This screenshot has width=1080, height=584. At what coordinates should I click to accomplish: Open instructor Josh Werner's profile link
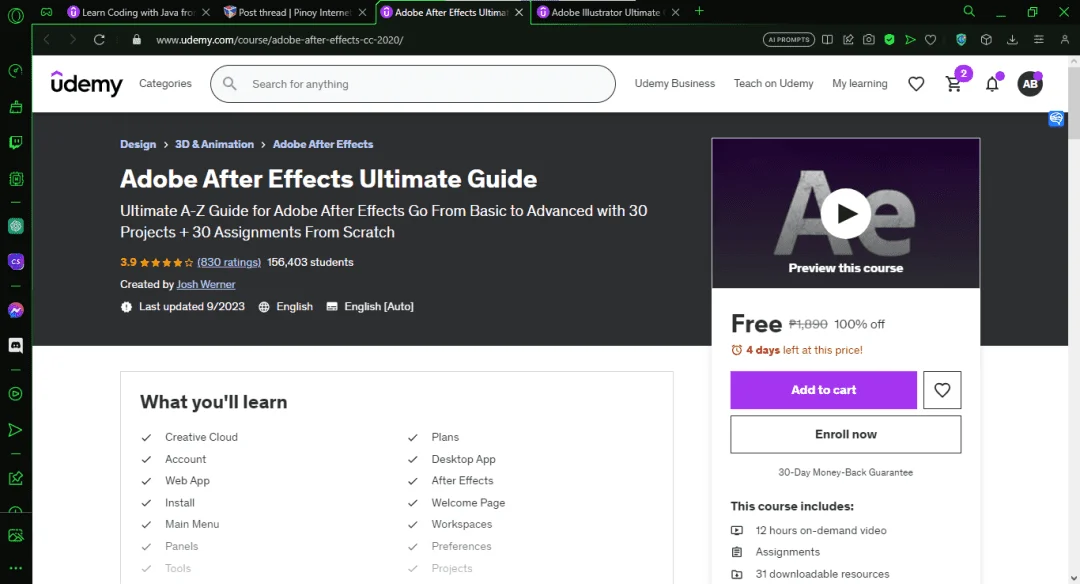tap(206, 284)
